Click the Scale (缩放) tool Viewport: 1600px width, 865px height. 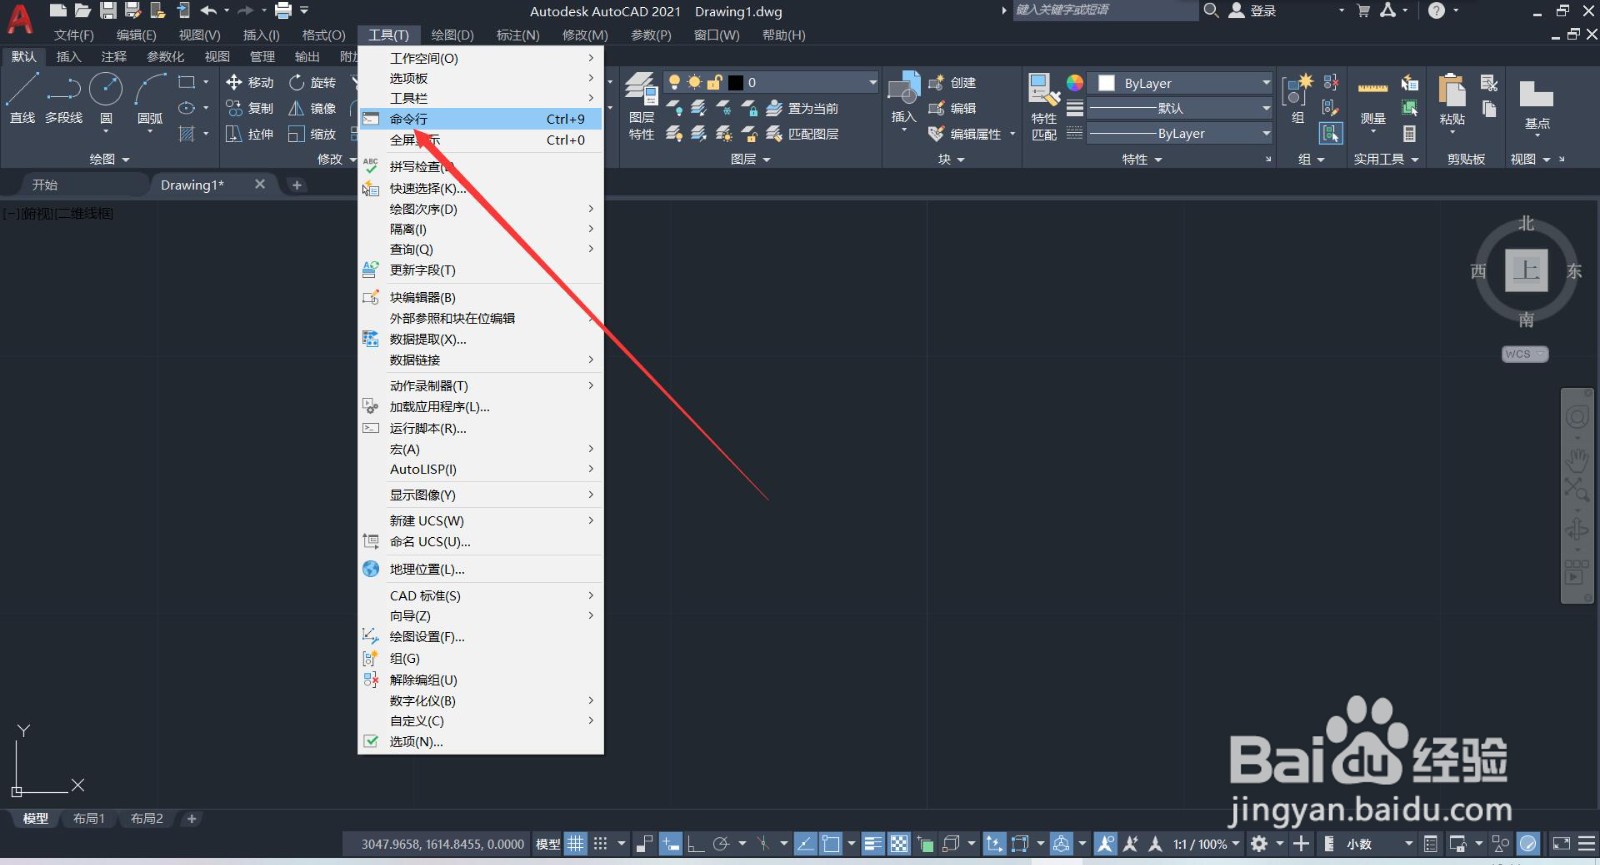coord(313,134)
